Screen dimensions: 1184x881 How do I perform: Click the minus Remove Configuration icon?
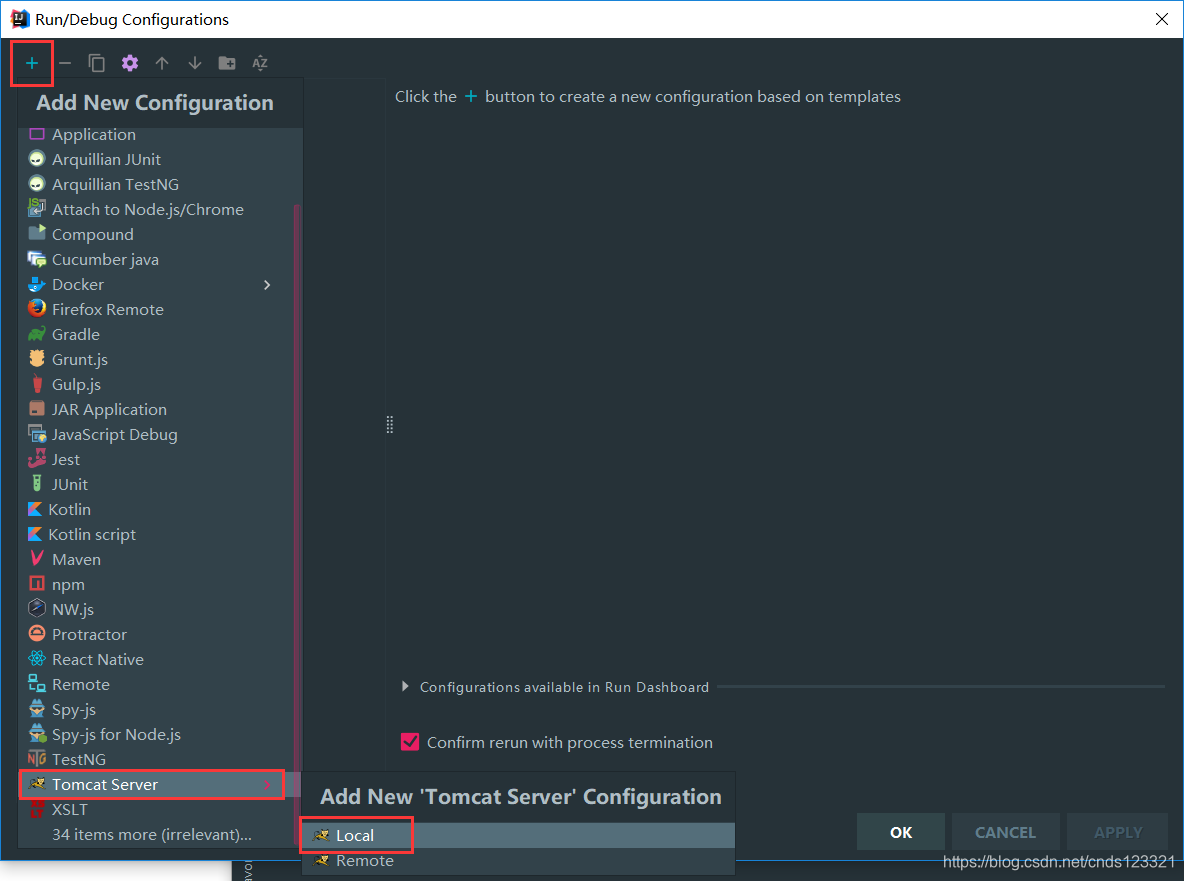(x=65, y=63)
